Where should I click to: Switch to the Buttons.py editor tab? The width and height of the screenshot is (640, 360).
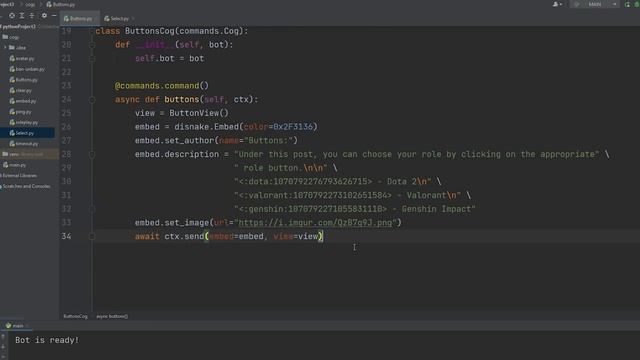coord(80,18)
